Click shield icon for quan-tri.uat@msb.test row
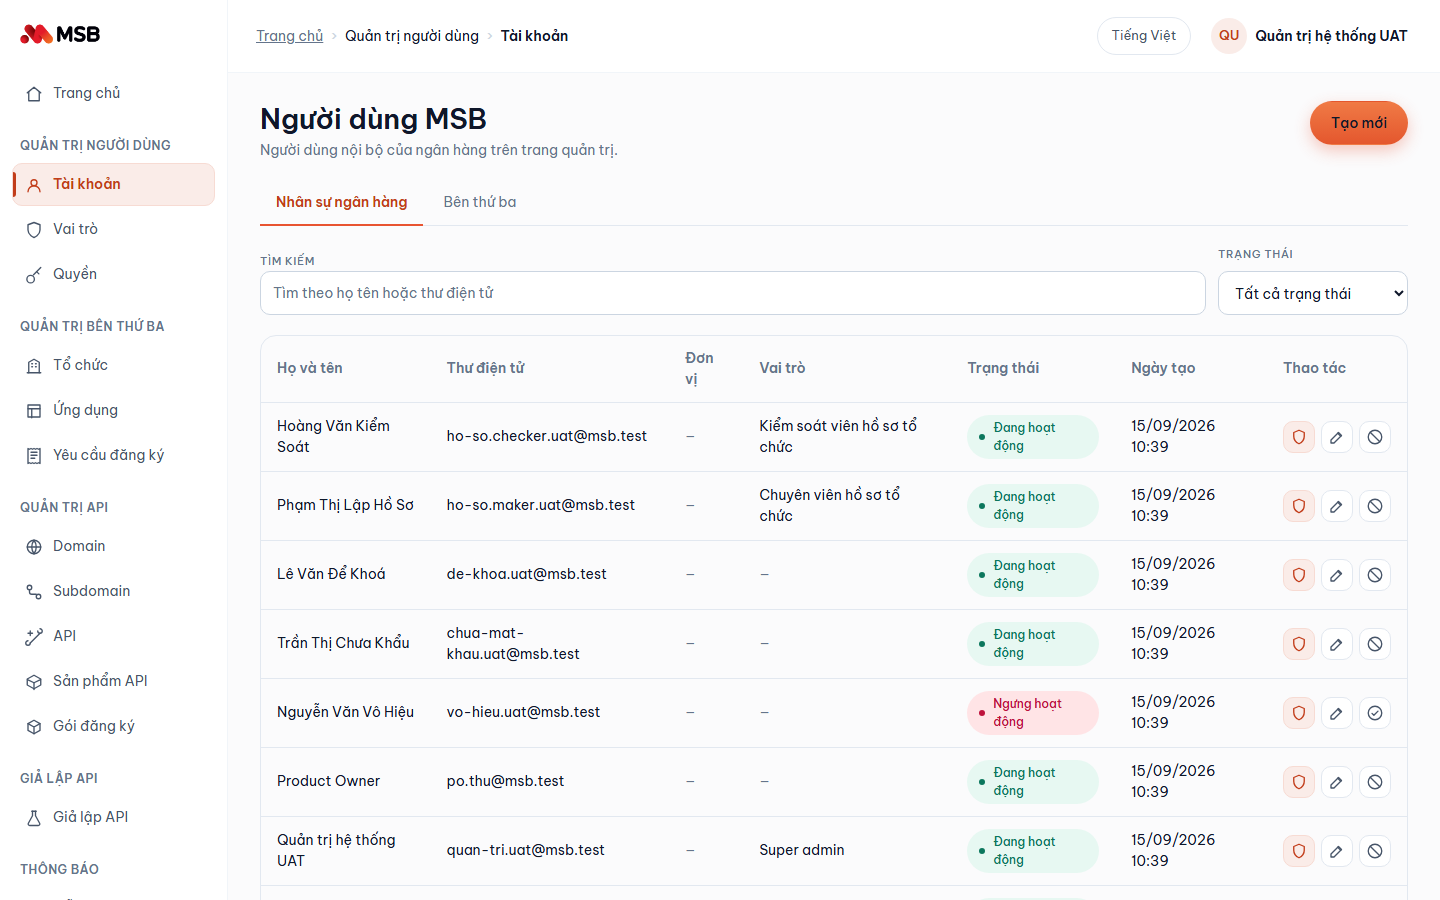The height and width of the screenshot is (900, 1440). coord(1299,851)
